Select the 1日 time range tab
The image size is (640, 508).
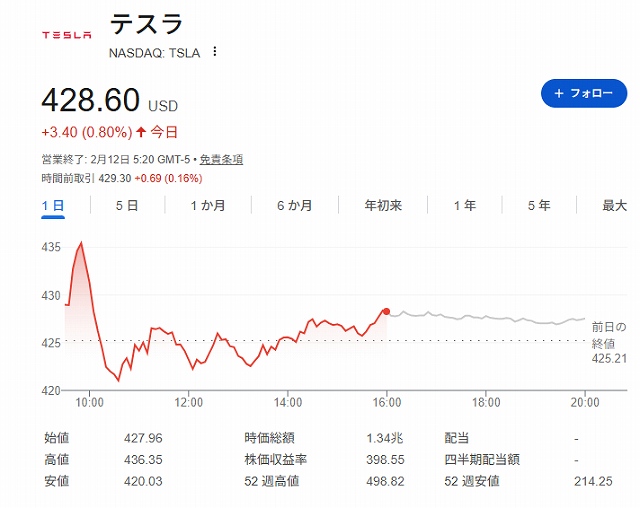coord(53,205)
